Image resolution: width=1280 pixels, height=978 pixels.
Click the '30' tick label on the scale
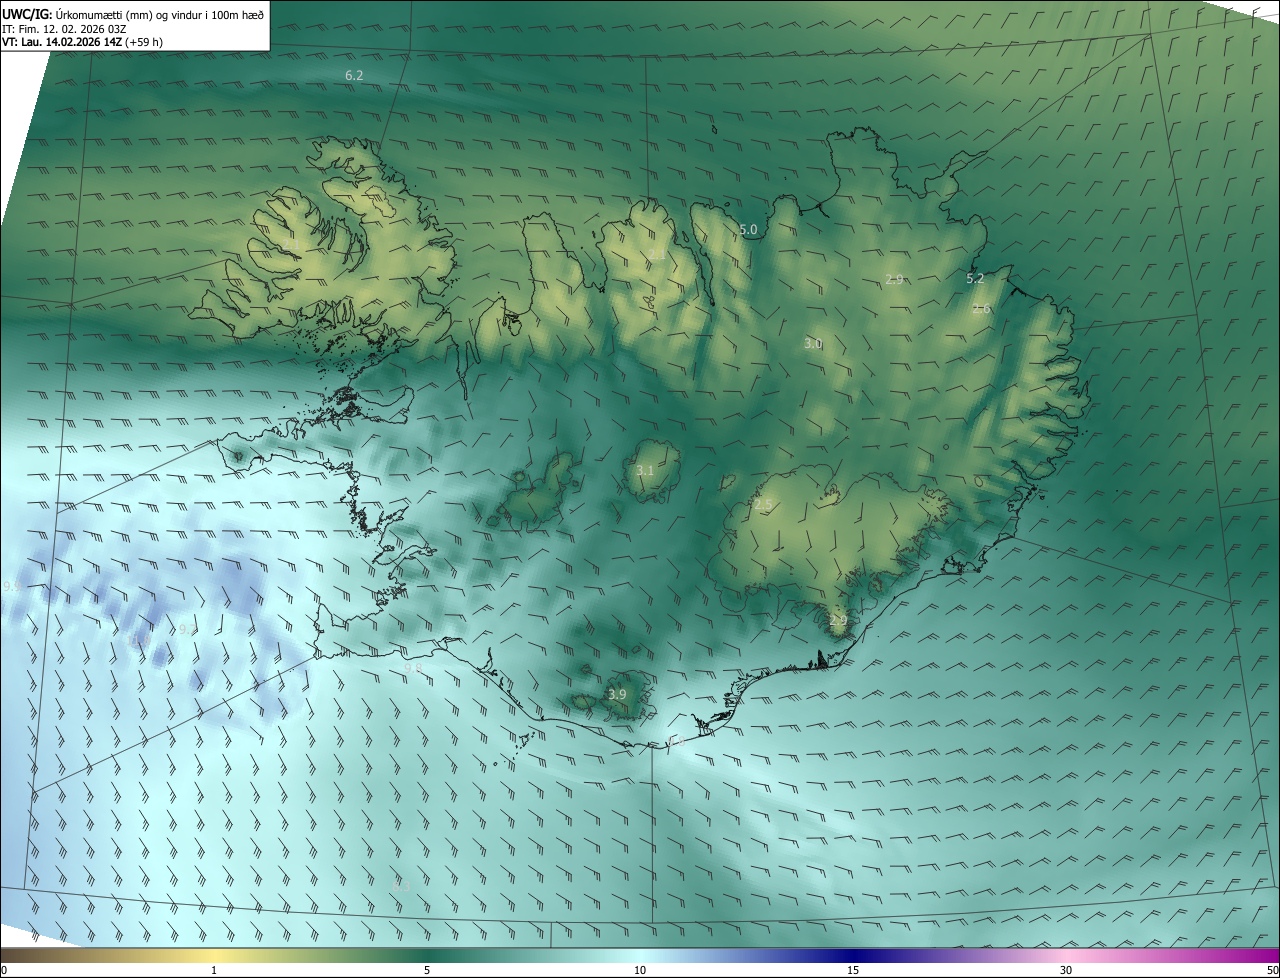coord(1066,970)
